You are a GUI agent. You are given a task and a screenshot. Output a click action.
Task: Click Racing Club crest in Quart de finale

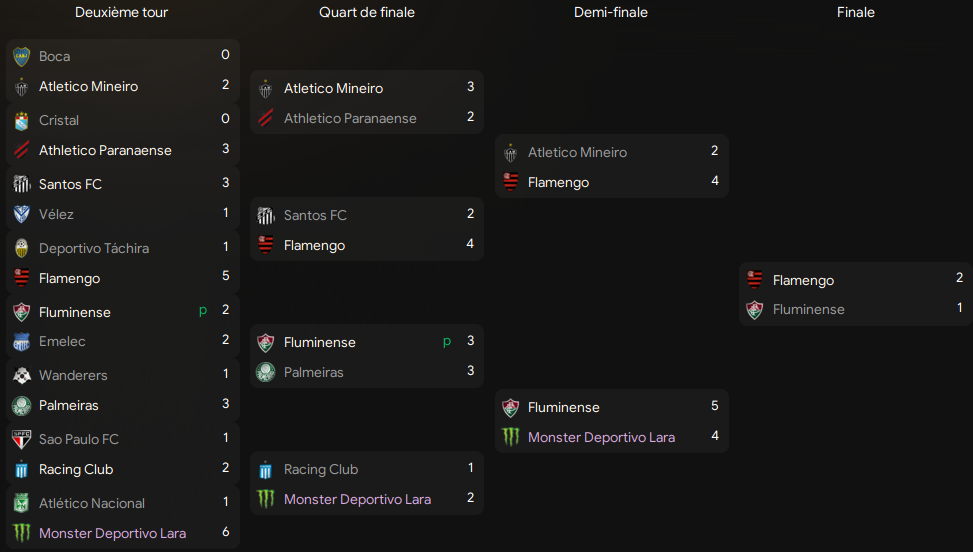click(266, 469)
